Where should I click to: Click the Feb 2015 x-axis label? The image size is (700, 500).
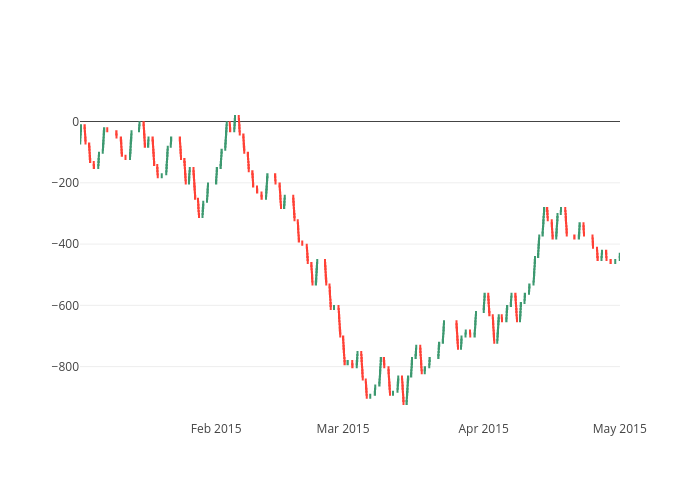coord(216,429)
